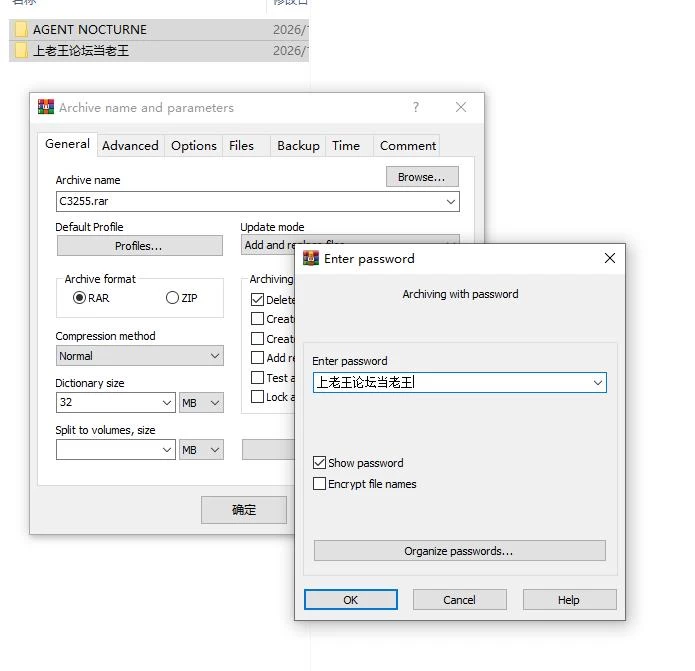Click the 上老王论坛当老王 folder icon
The image size is (695, 671).
pyautogui.click(x=20, y=51)
